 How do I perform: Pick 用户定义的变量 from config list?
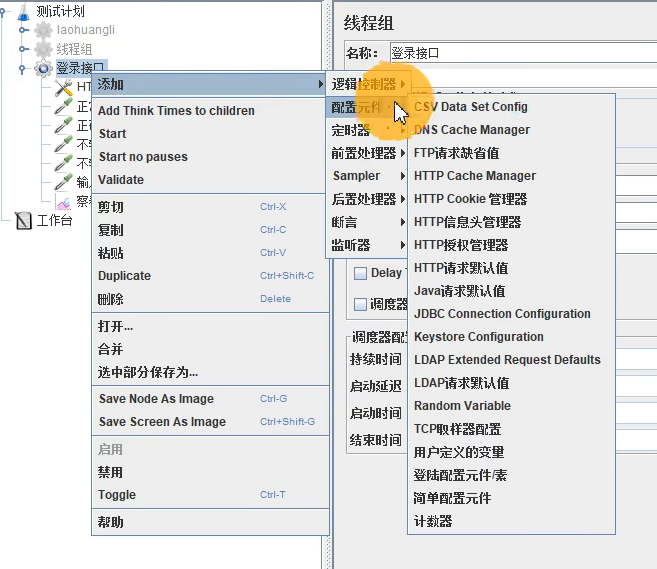[x=459, y=452]
